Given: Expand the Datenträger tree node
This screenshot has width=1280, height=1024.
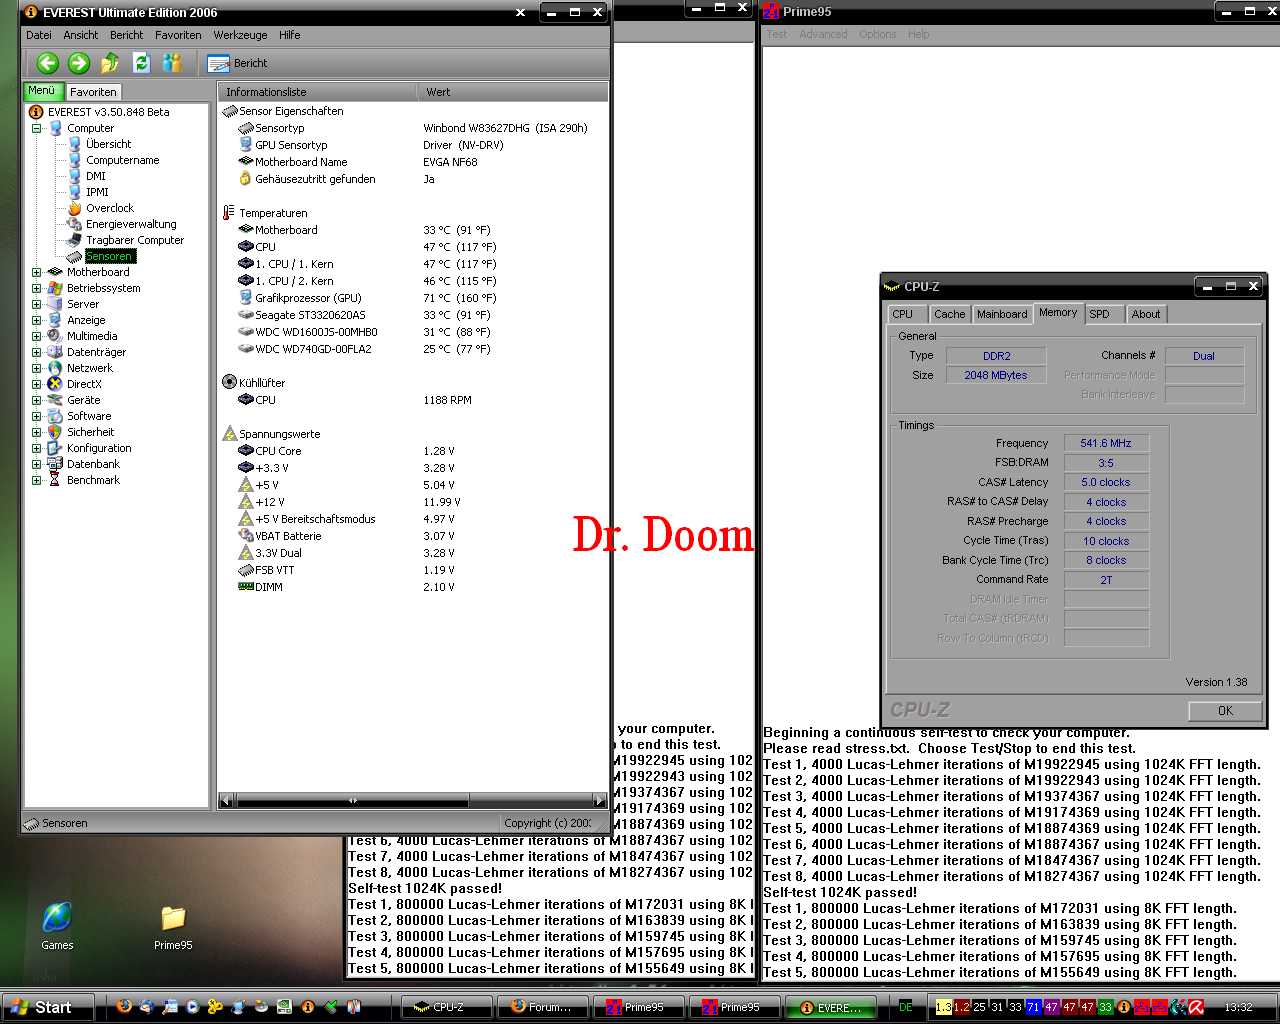Looking at the screenshot, I should click(36, 352).
